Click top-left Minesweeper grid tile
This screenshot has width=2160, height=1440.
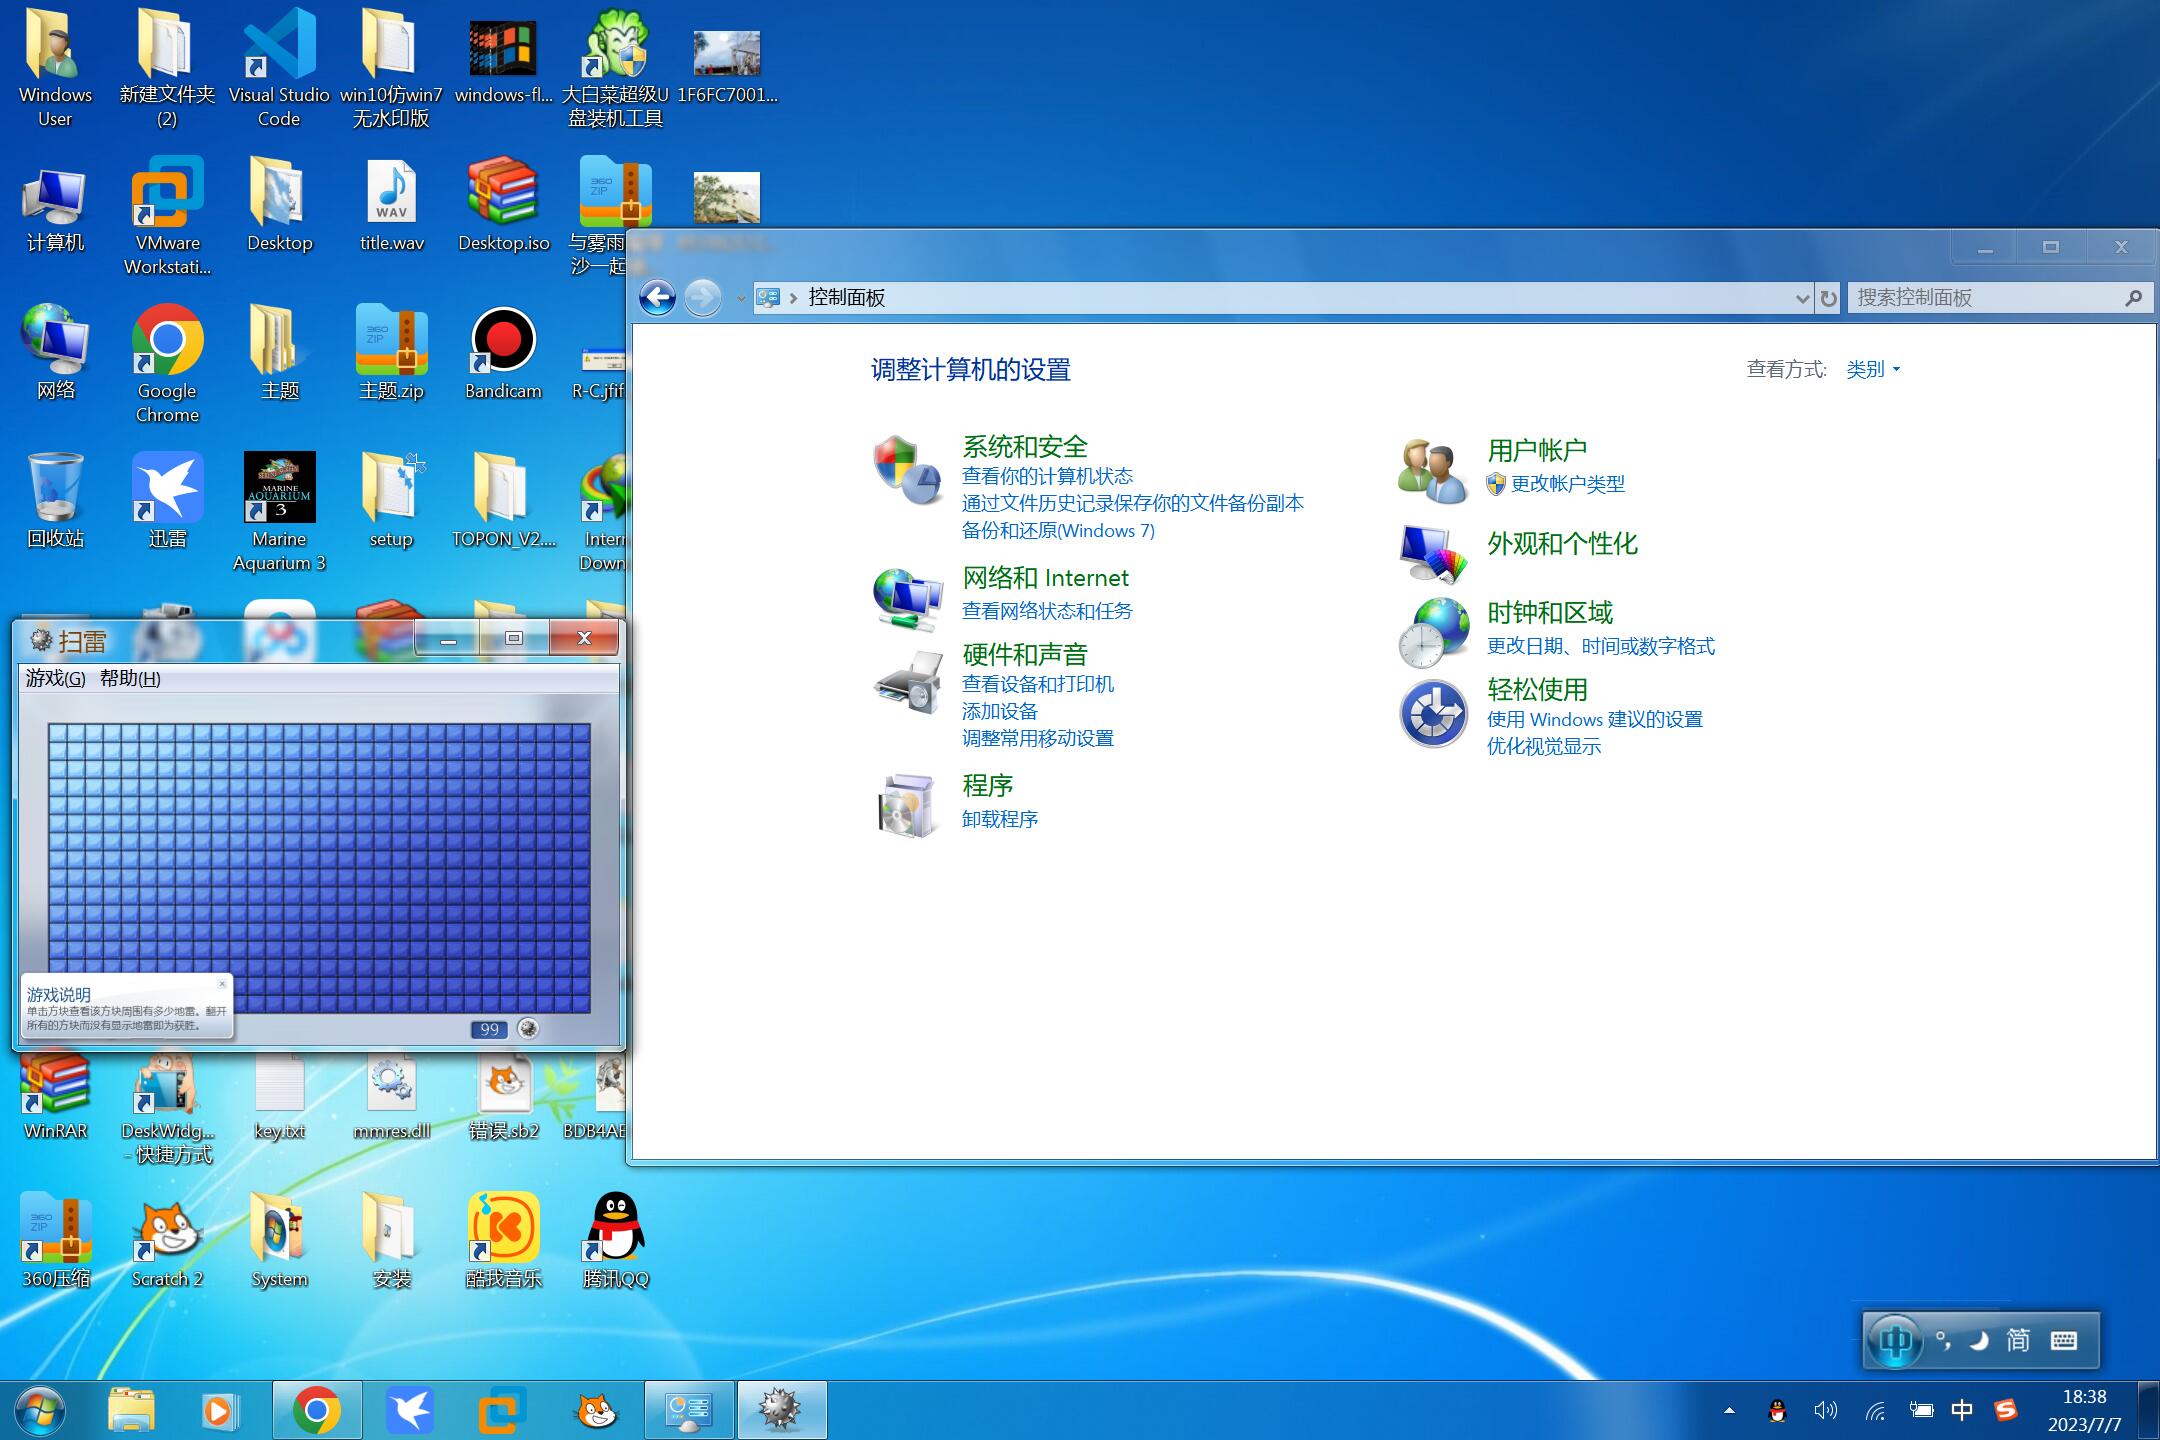[x=57, y=732]
